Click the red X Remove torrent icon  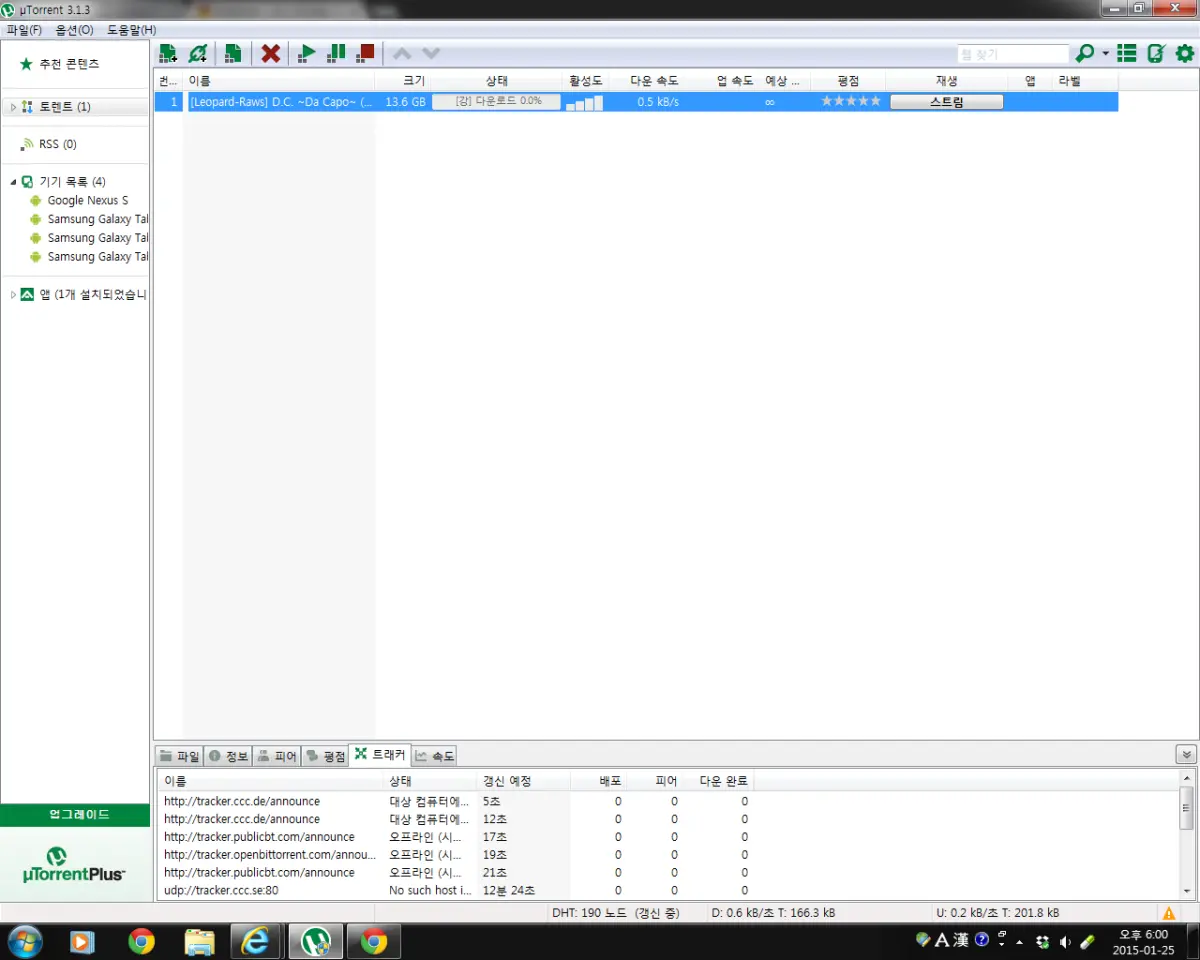(x=270, y=53)
